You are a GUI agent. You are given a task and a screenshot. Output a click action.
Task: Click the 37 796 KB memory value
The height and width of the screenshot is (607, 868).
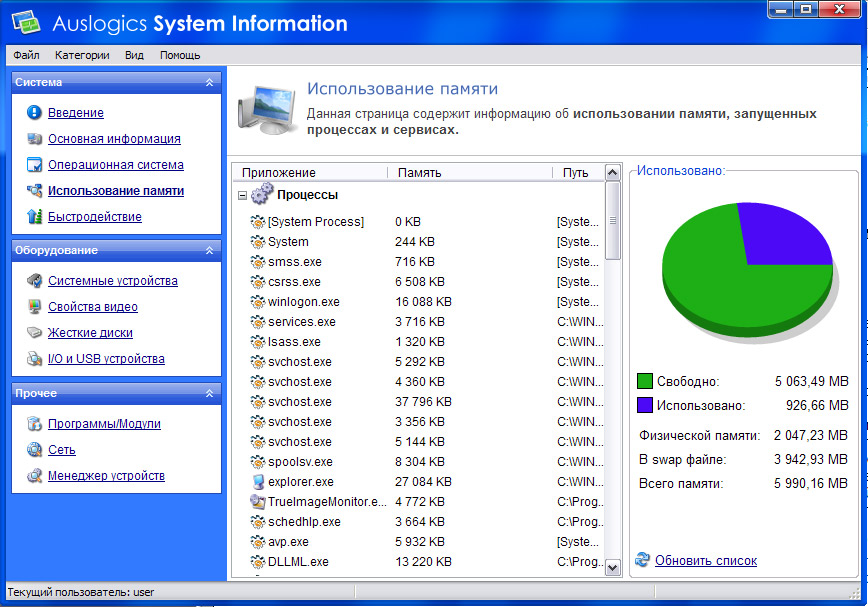pos(423,402)
